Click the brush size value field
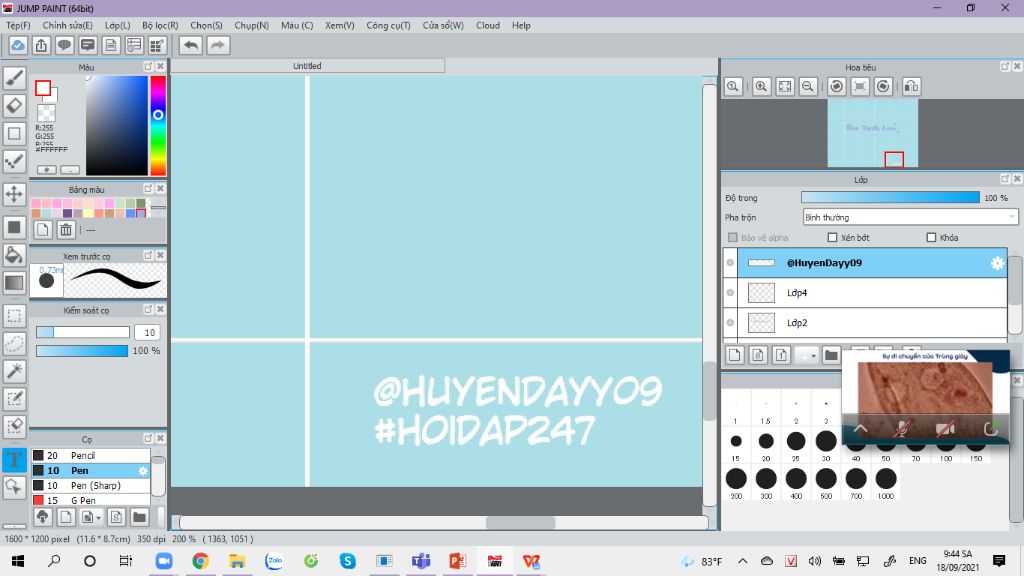 pos(148,332)
